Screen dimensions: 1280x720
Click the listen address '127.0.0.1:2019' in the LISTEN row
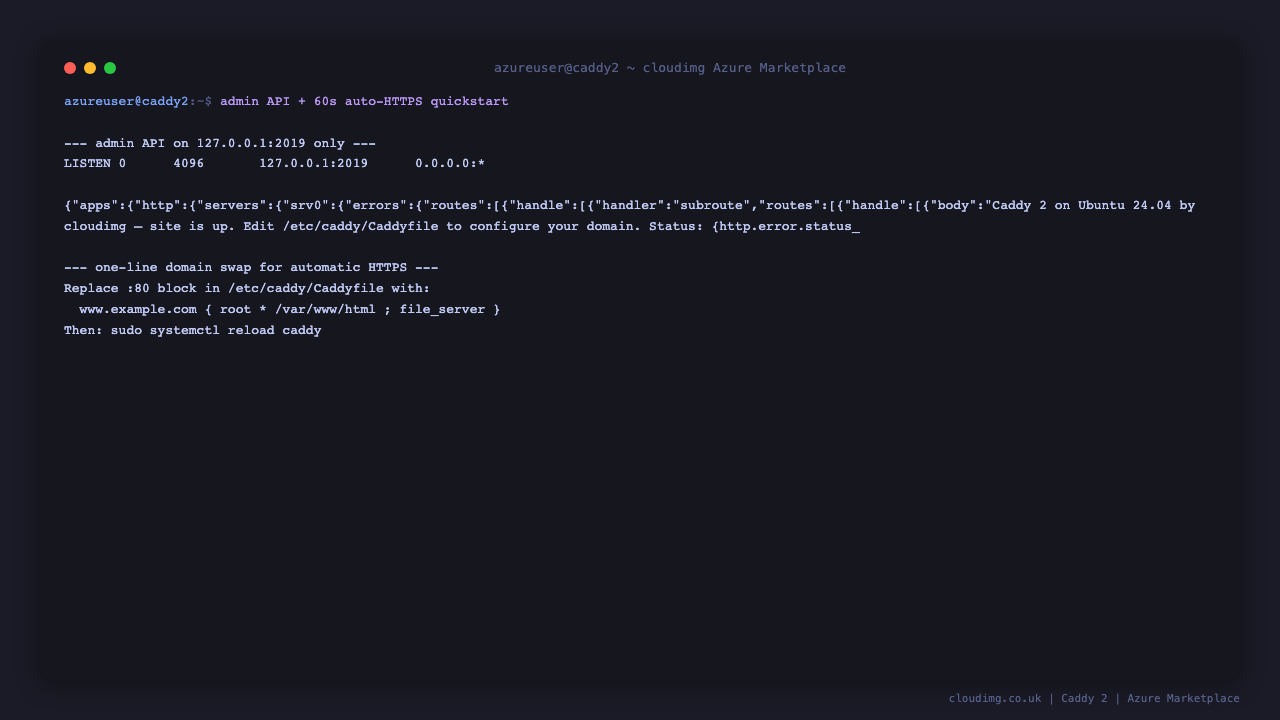coord(313,164)
